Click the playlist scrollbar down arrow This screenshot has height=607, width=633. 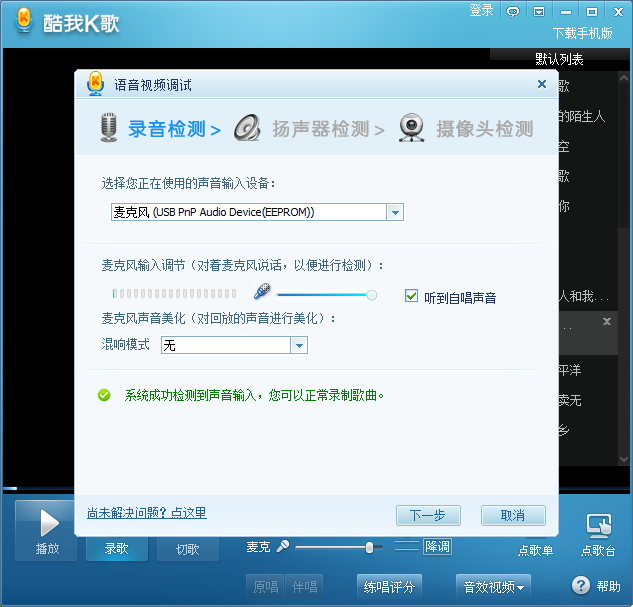pyautogui.click(x=624, y=459)
